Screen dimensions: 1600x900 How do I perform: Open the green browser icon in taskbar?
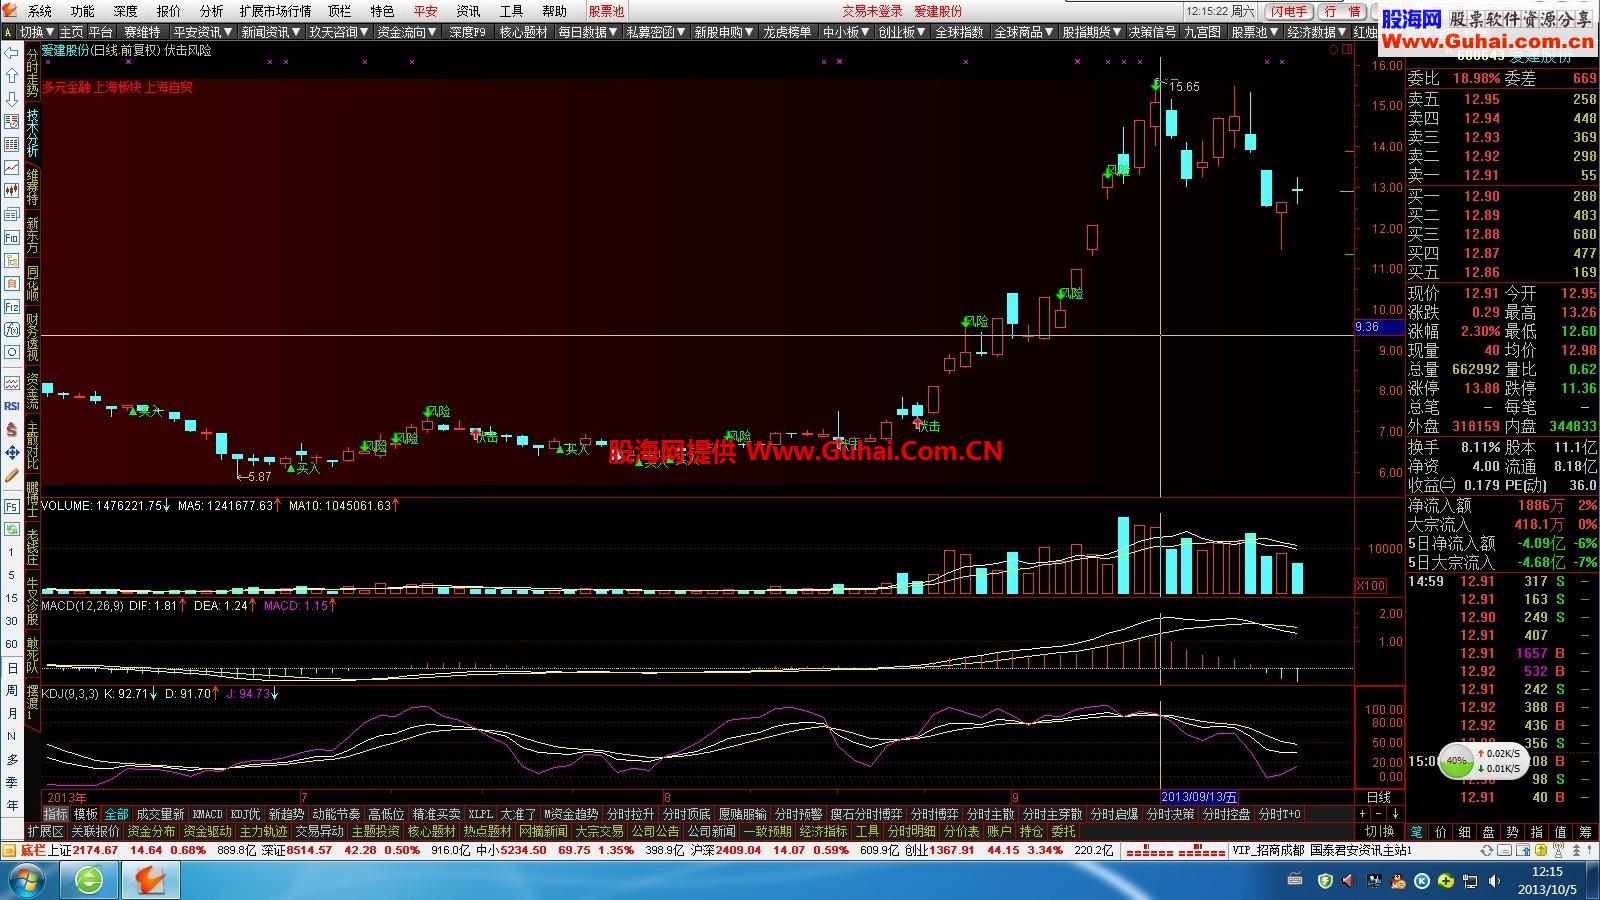coord(89,881)
